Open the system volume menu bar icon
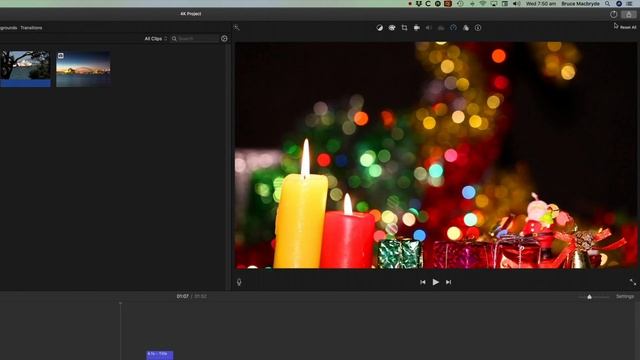The width and height of the screenshot is (640, 360). (516, 4)
